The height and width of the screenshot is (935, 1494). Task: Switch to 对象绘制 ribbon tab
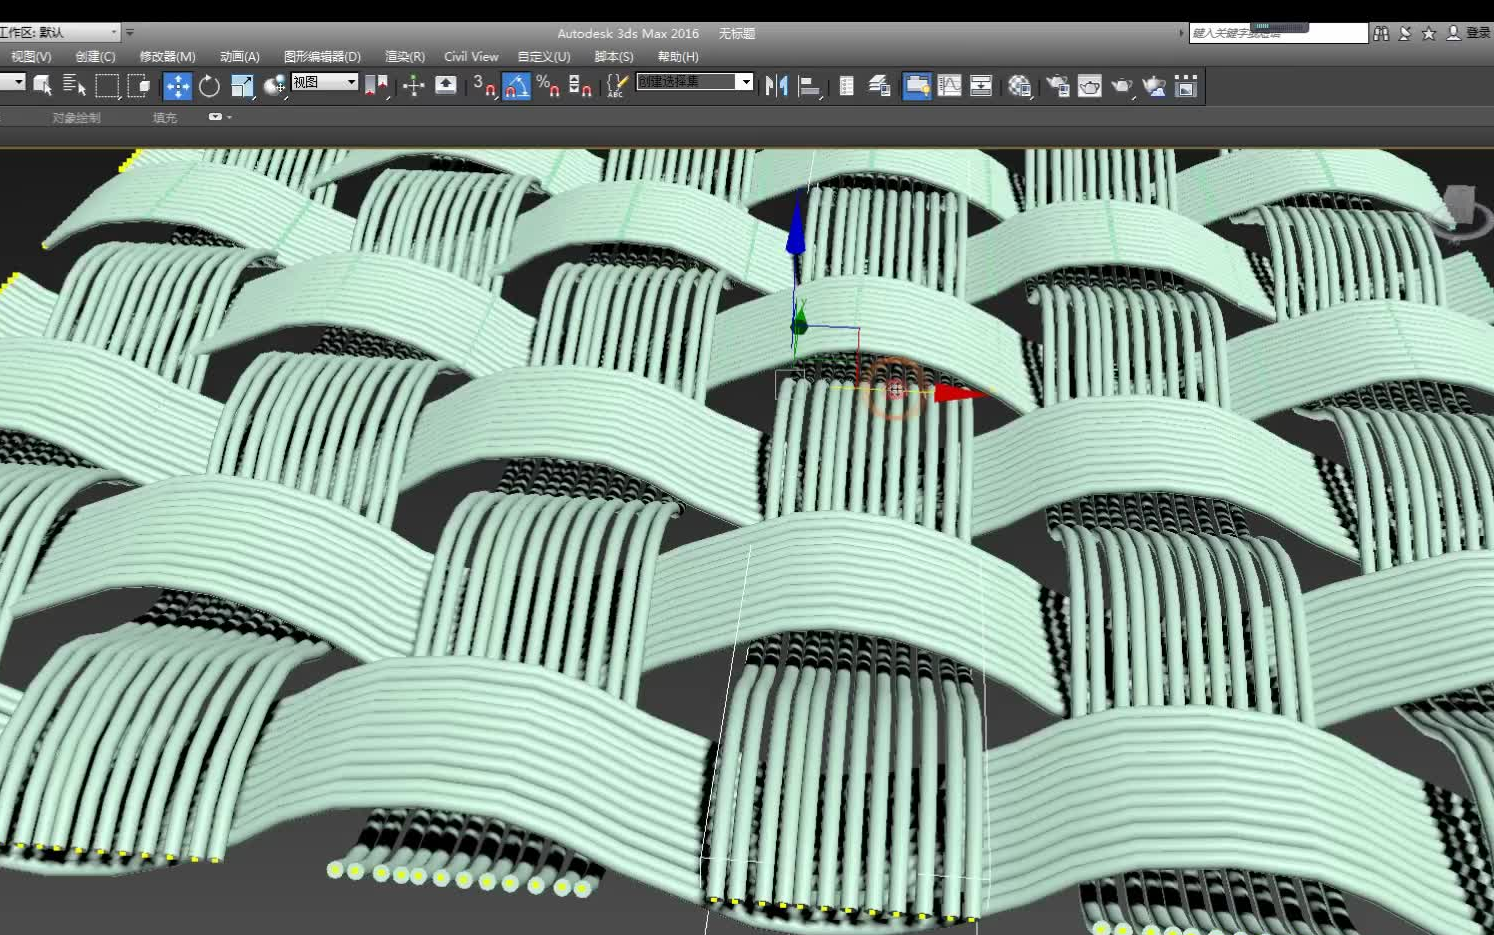coord(76,118)
